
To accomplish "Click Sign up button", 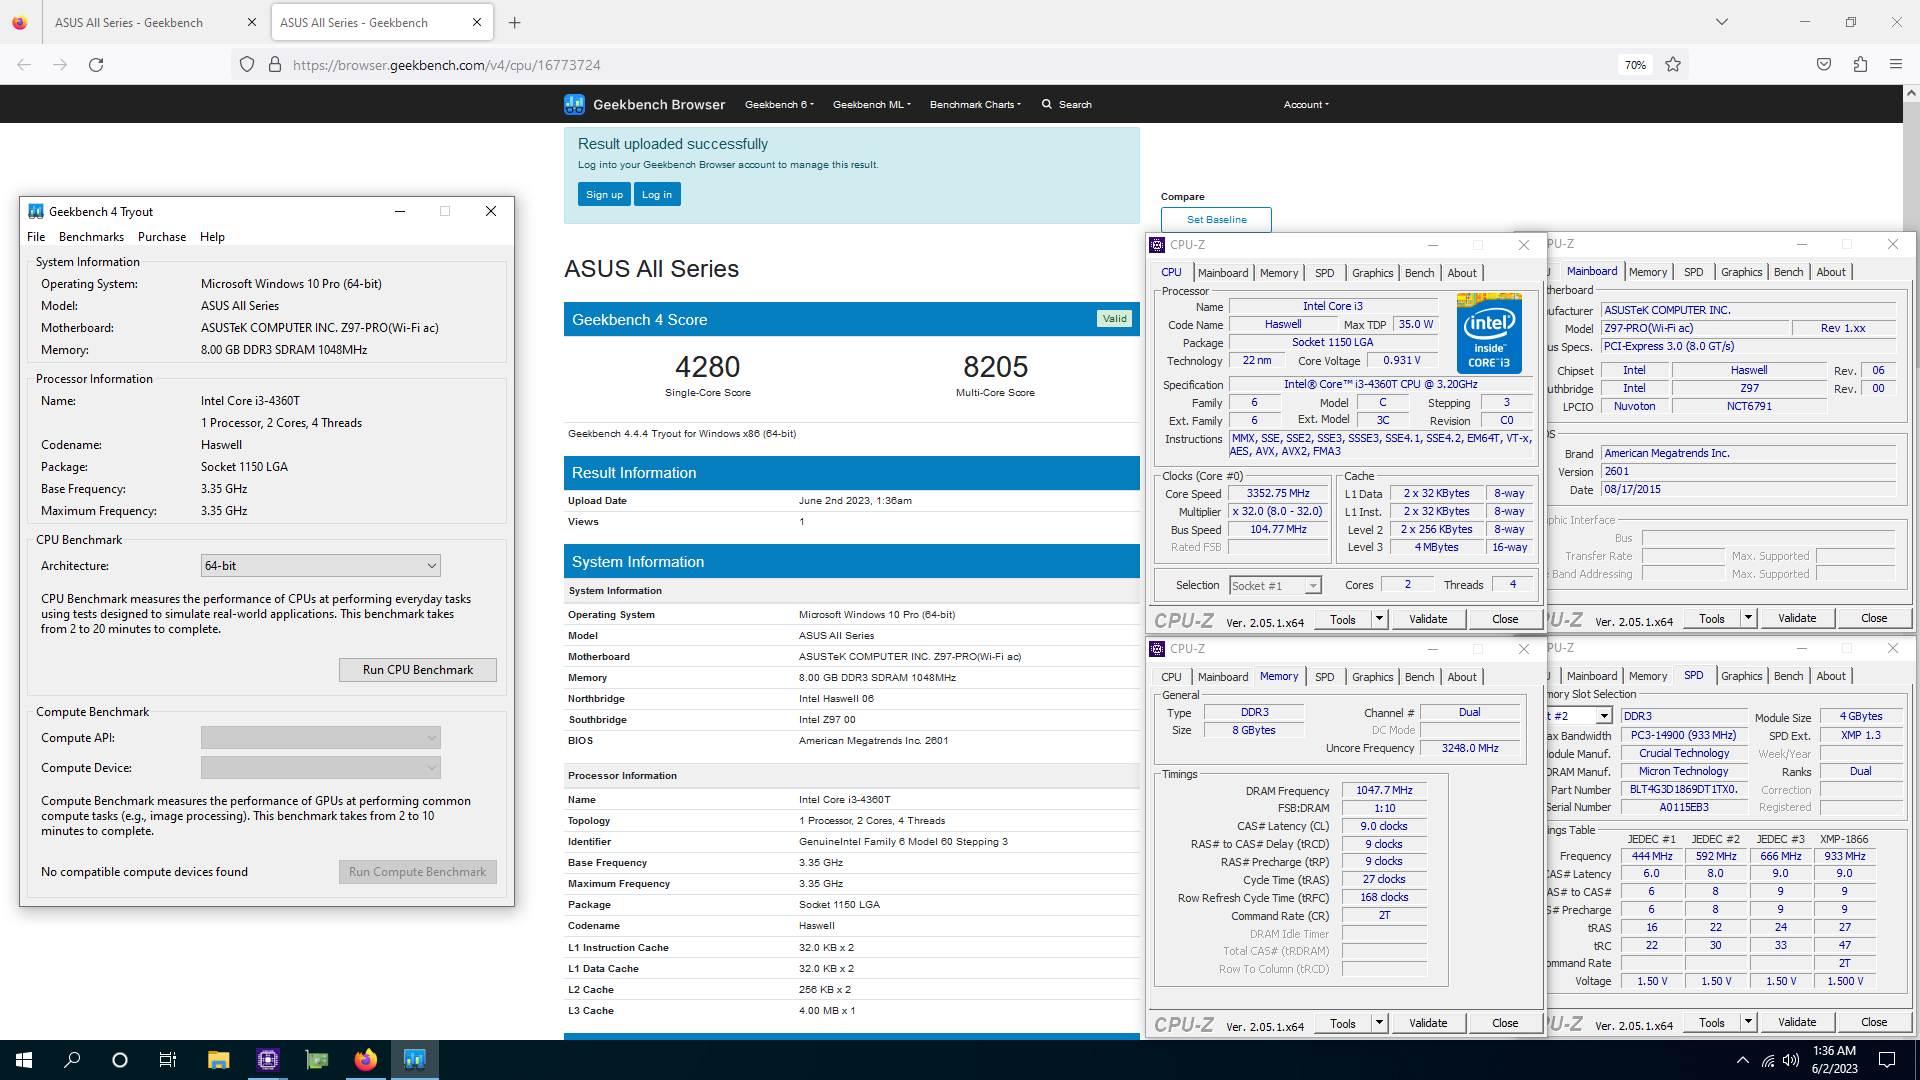I will [x=604, y=194].
